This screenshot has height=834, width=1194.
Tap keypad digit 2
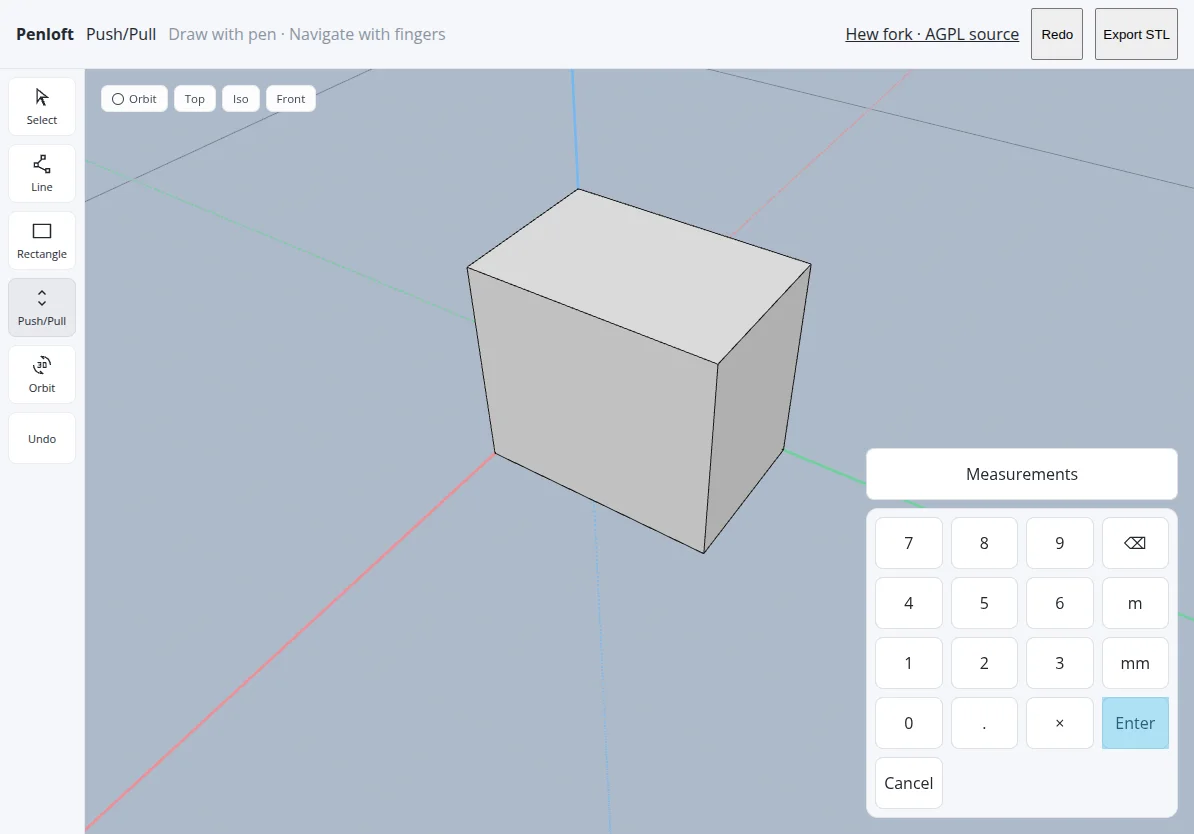[x=984, y=663]
